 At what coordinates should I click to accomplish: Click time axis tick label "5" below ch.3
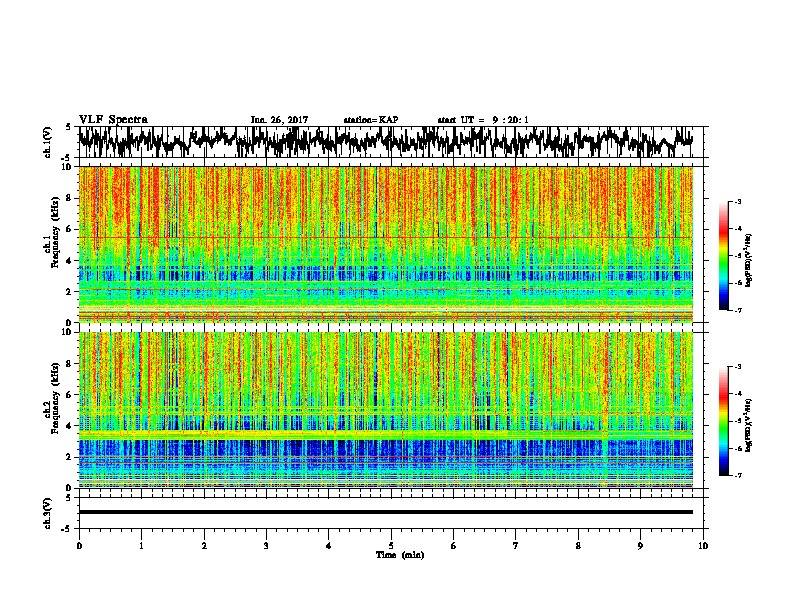pyautogui.click(x=391, y=546)
